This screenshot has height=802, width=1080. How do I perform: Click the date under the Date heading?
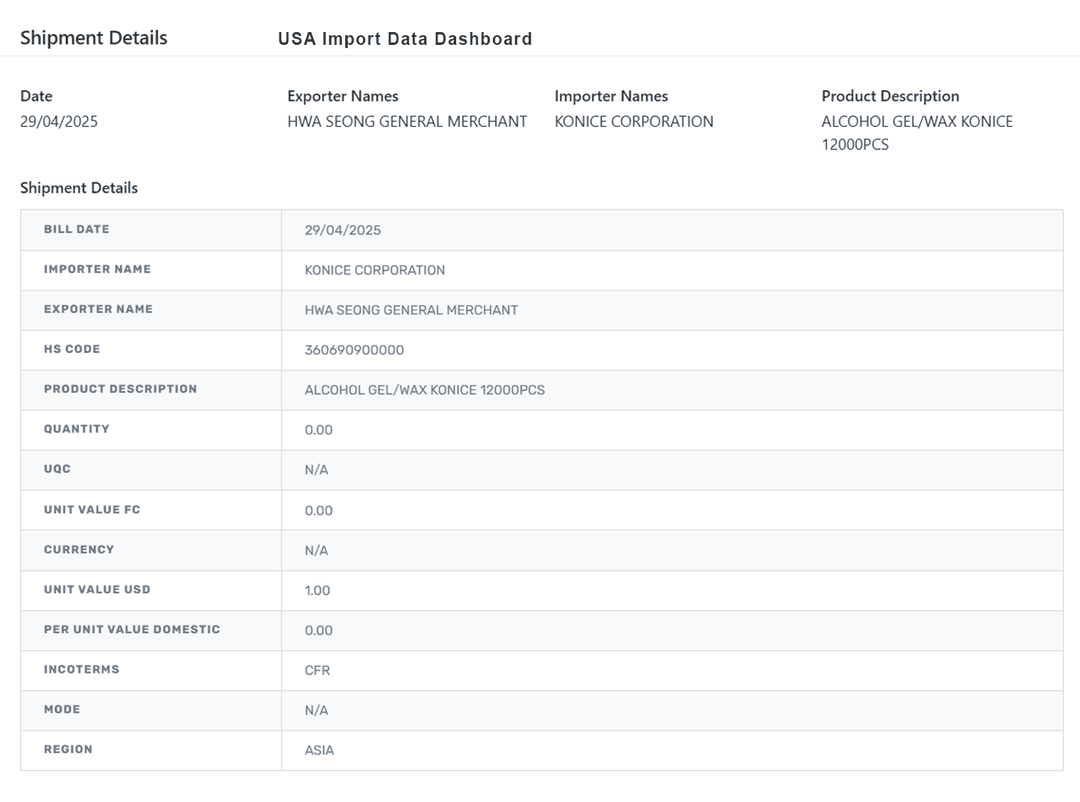coord(59,121)
